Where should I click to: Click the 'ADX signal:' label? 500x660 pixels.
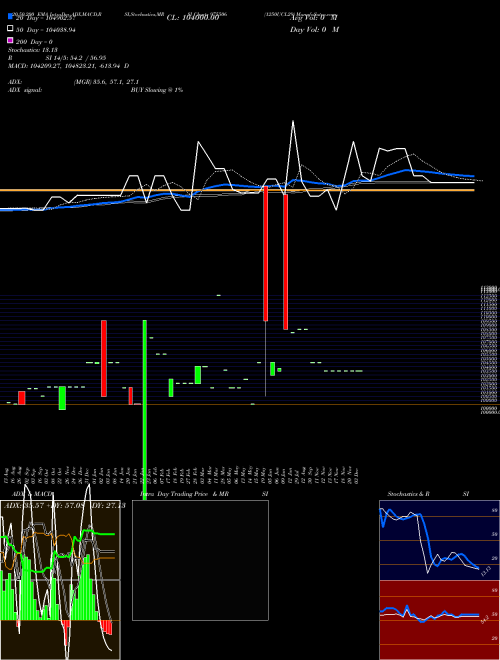click(x=25, y=90)
